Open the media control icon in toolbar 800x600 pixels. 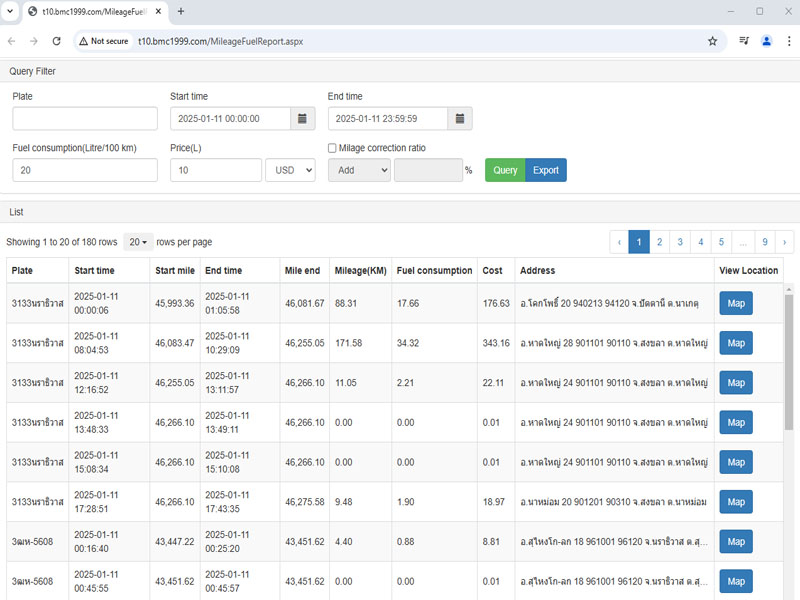(x=744, y=41)
